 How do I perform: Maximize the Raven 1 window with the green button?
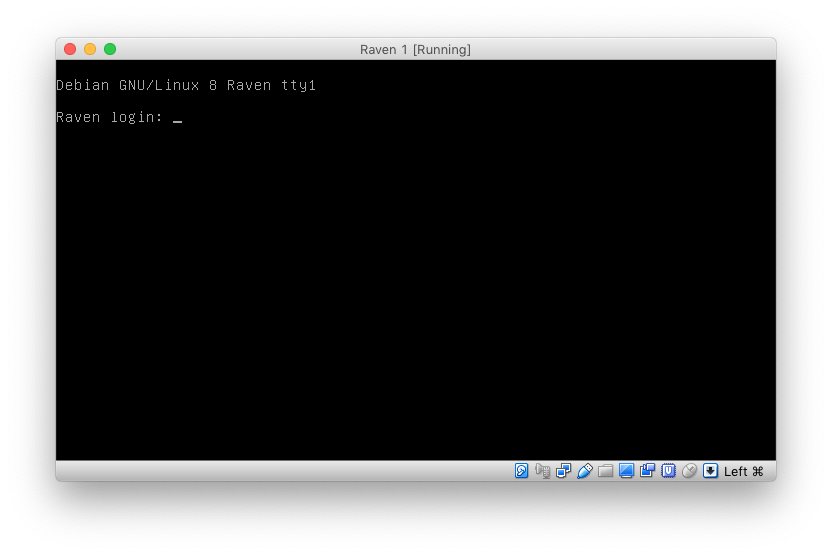coord(110,49)
